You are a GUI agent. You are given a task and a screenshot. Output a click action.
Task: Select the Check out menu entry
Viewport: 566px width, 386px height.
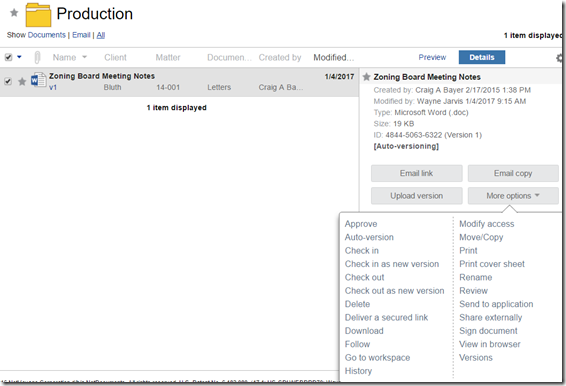click(x=364, y=277)
